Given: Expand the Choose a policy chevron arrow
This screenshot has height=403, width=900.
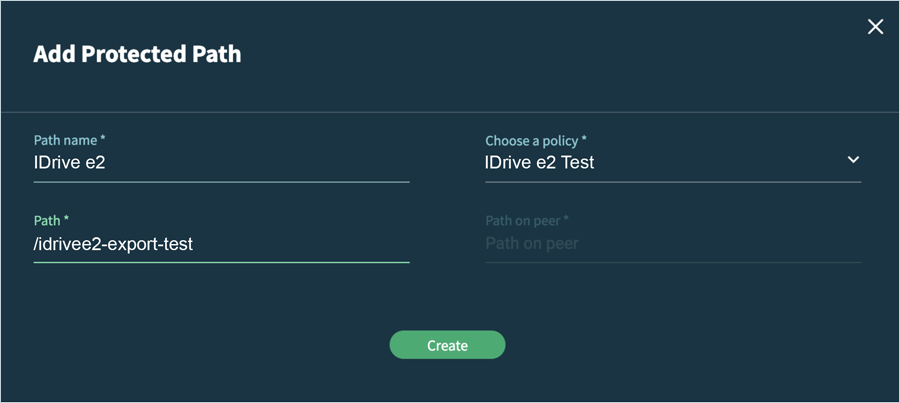Looking at the screenshot, I should tap(853, 160).
